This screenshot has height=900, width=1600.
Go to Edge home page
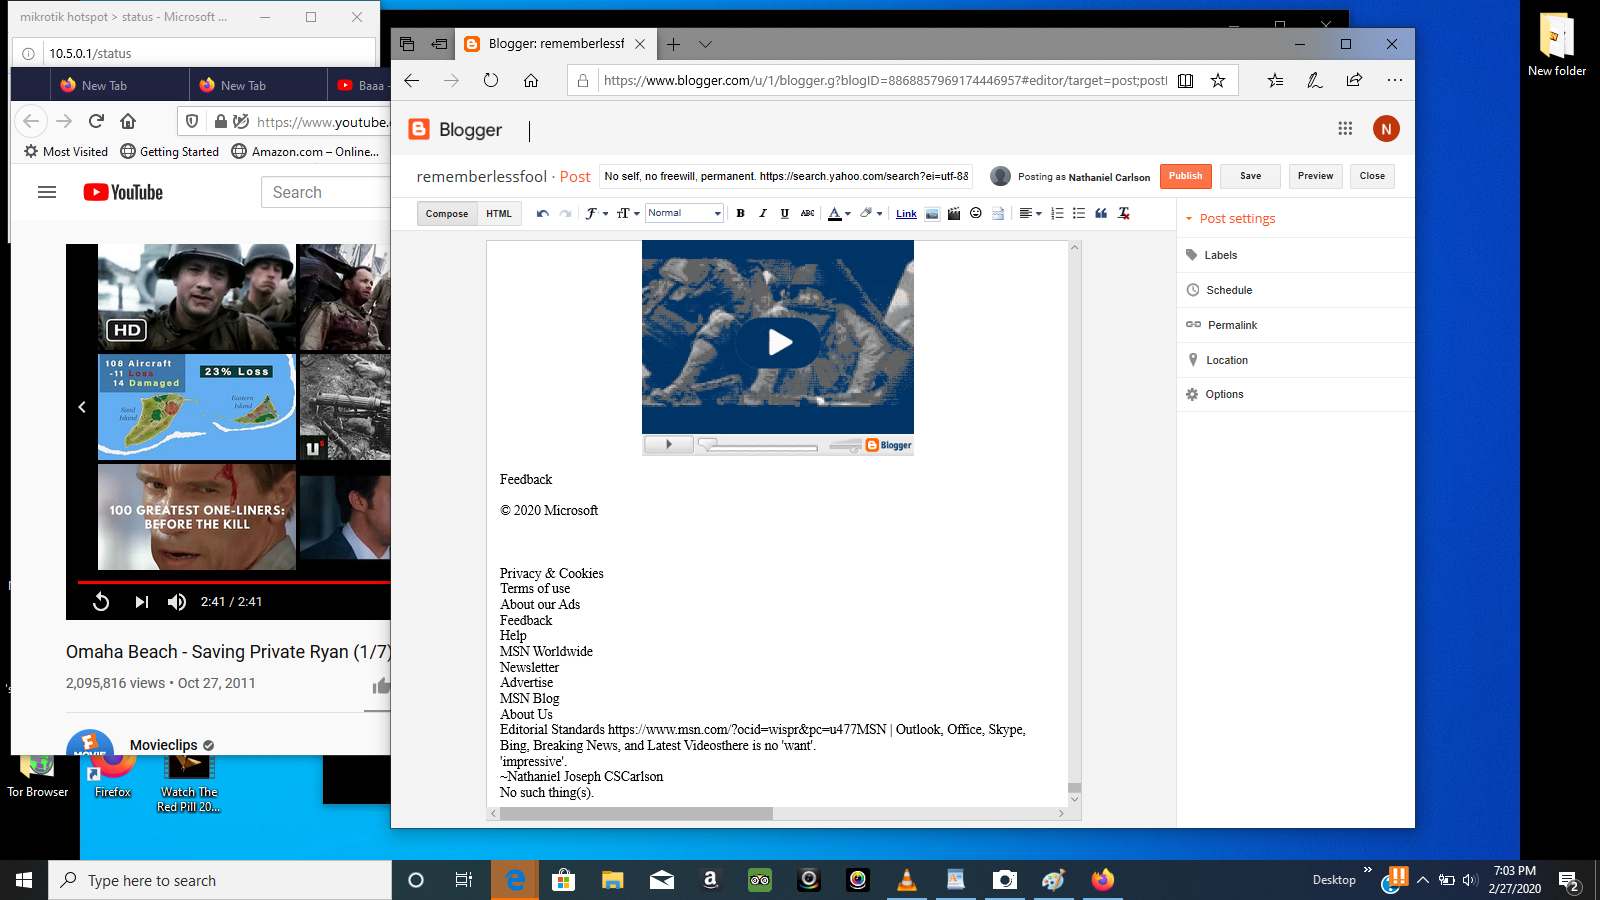click(531, 80)
